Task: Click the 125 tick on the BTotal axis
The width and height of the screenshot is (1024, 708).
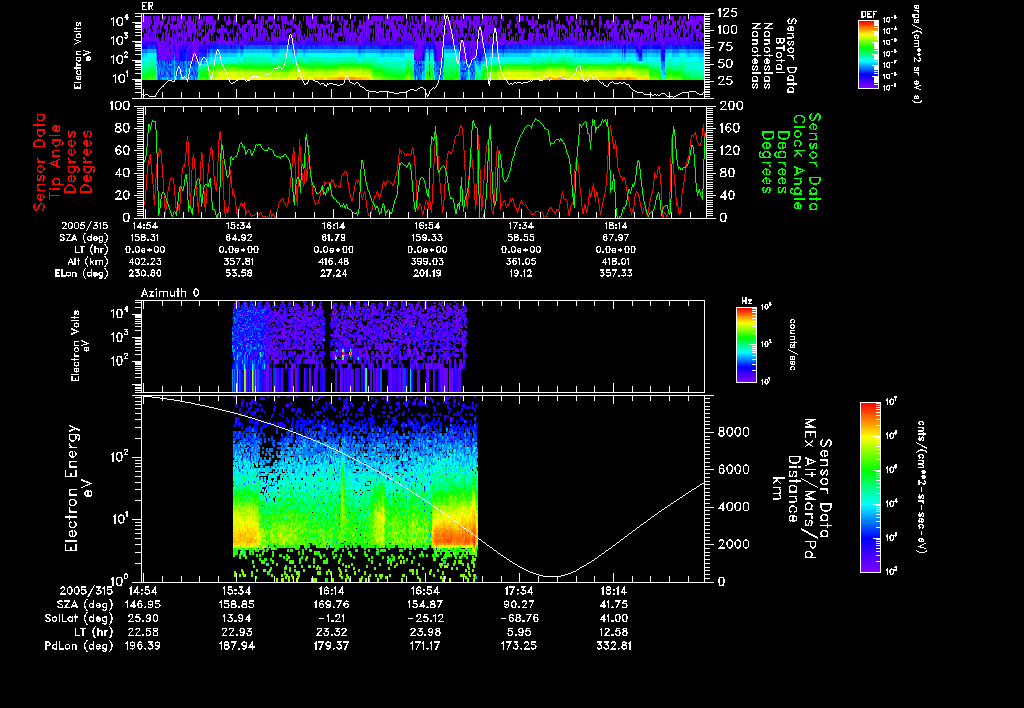Action: (728, 12)
